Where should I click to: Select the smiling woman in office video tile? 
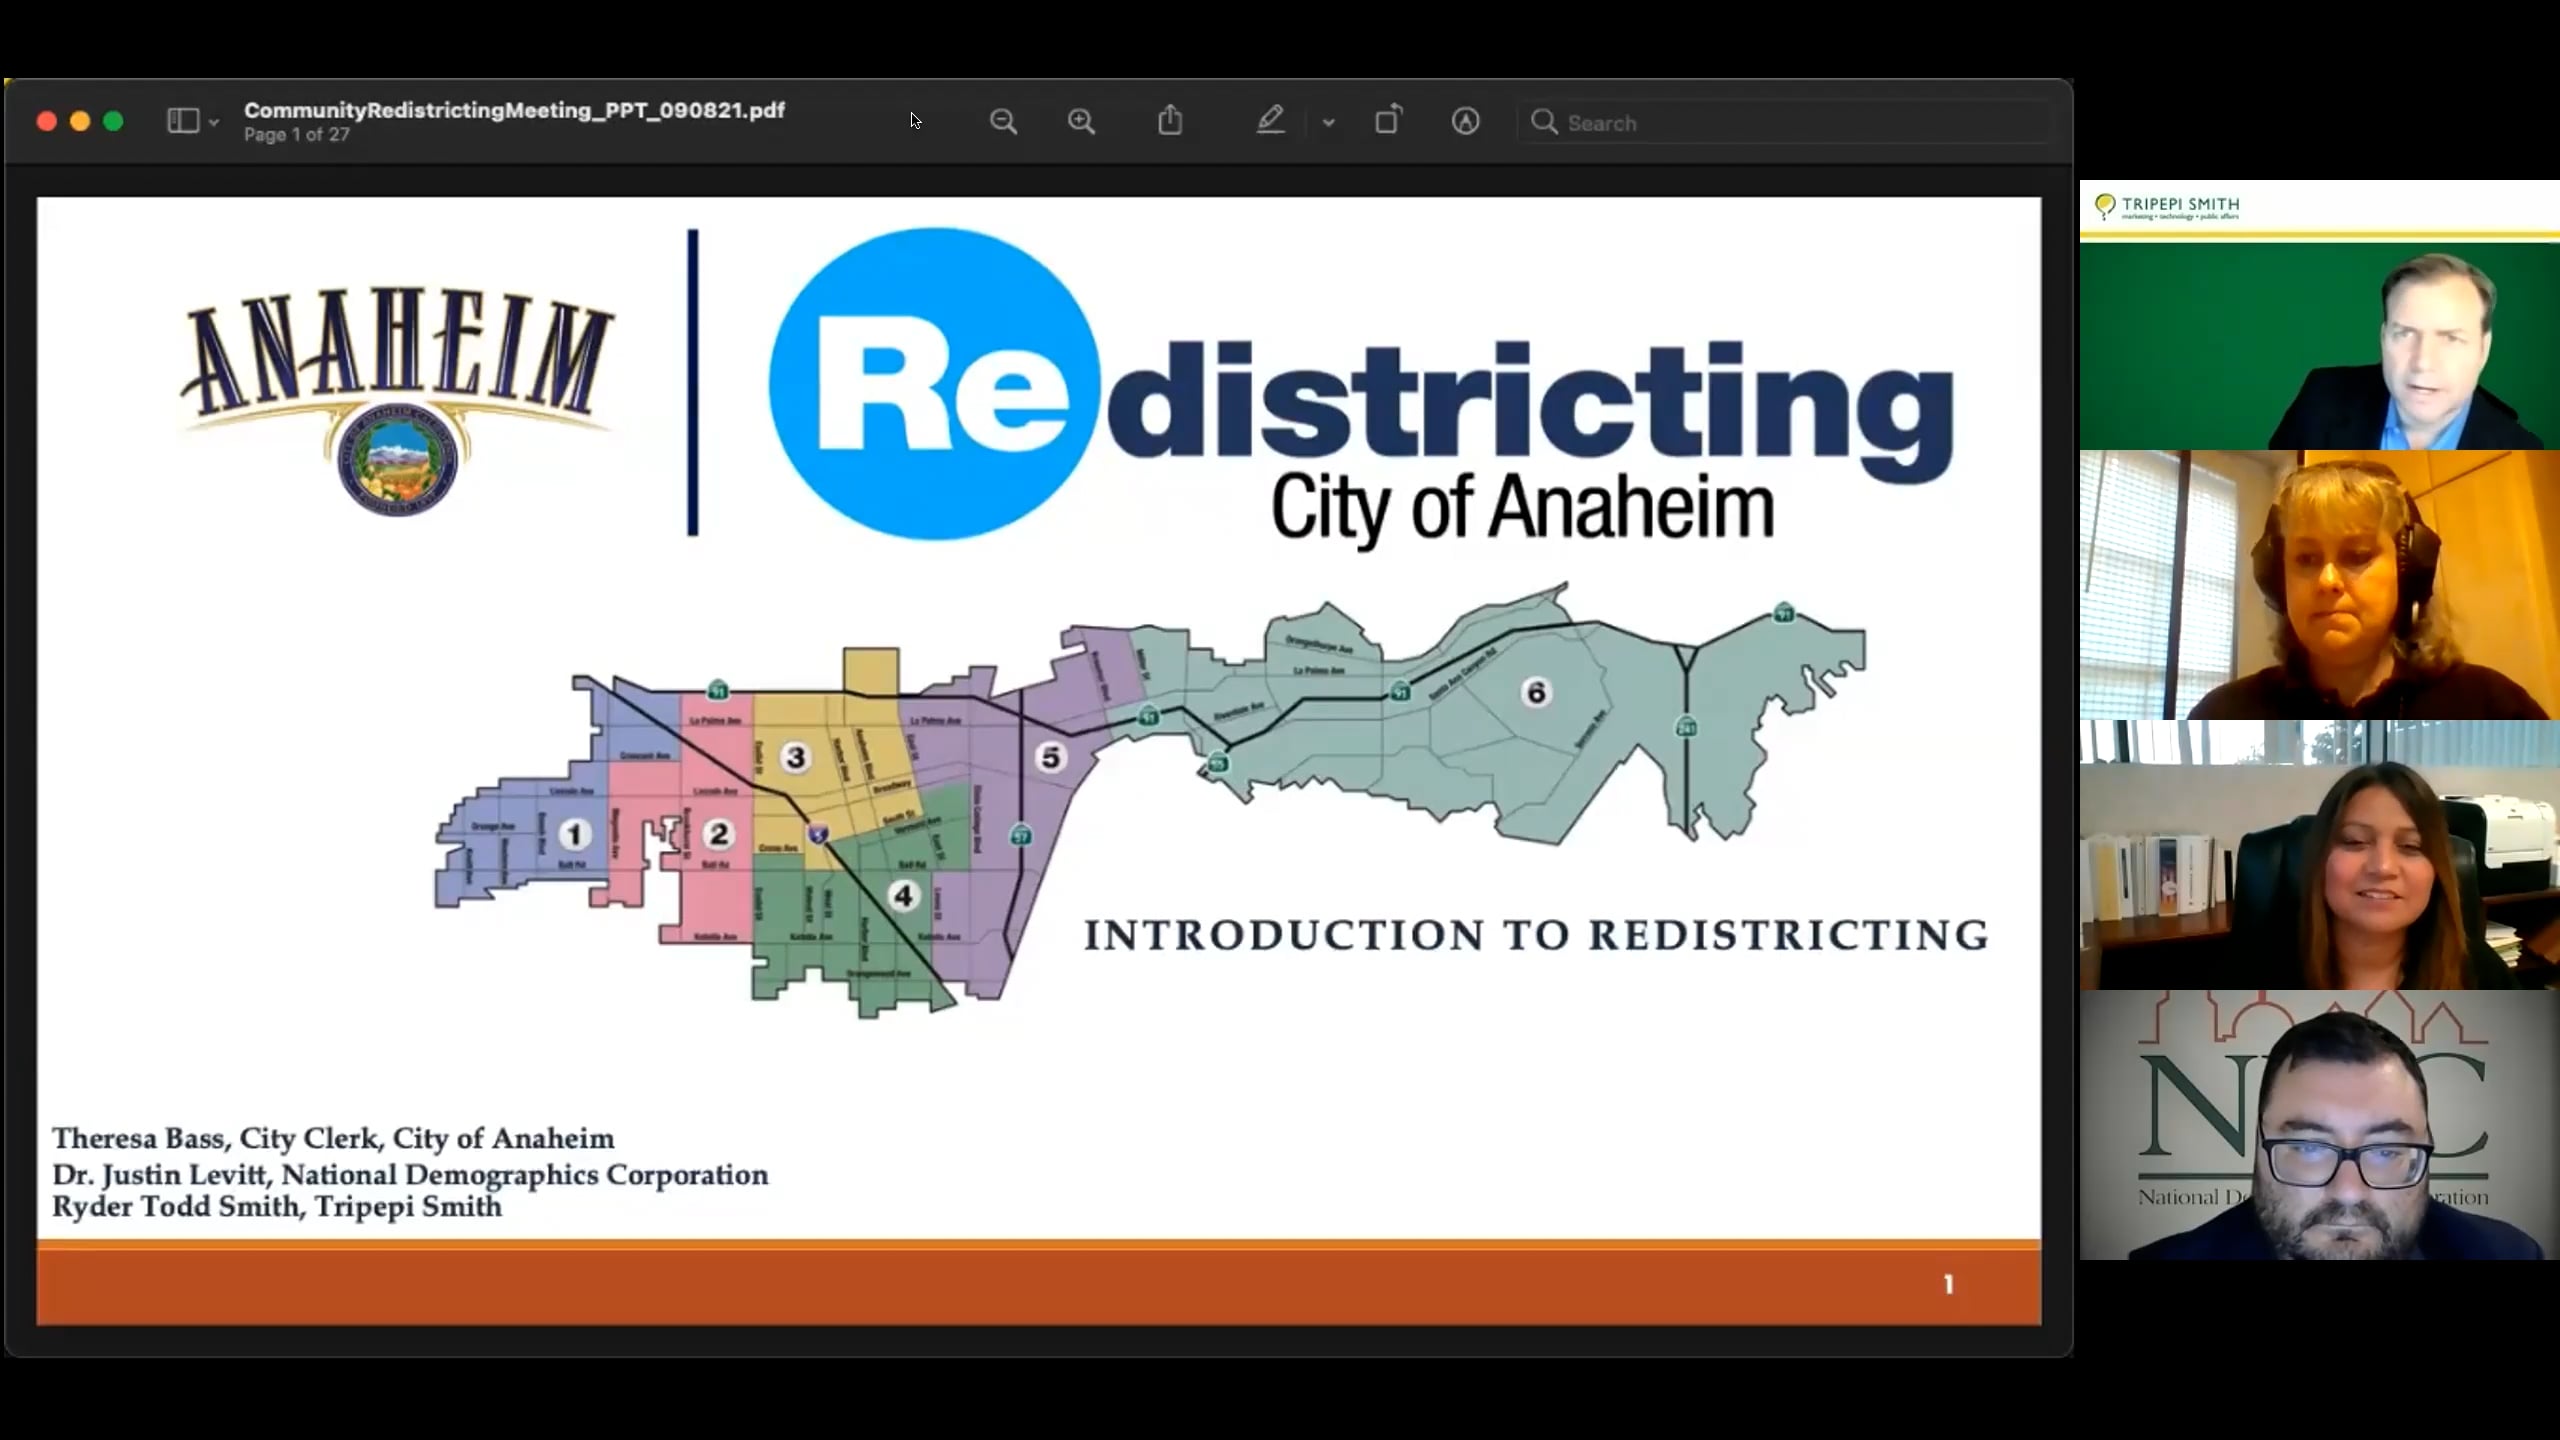[x=2320, y=855]
